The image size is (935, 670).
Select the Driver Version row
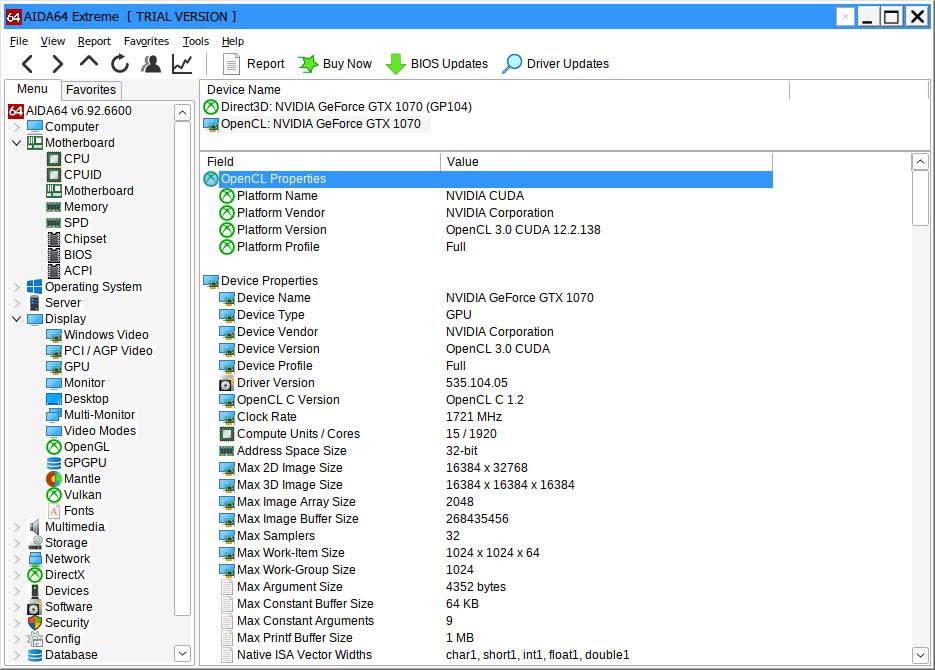(487, 383)
